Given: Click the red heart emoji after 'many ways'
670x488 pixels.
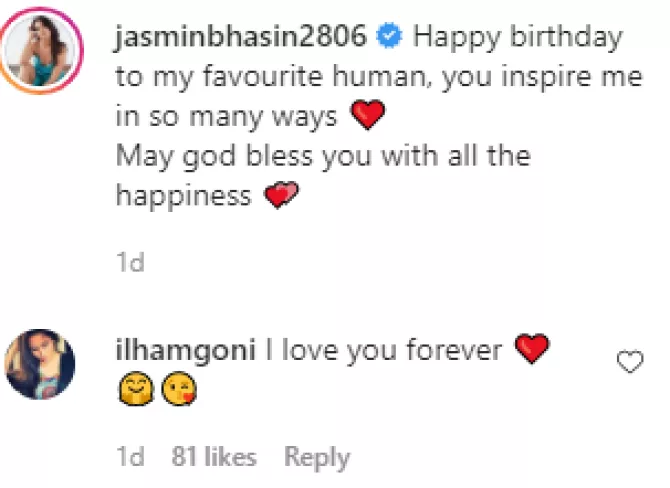Looking at the screenshot, I should (x=367, y=115).
